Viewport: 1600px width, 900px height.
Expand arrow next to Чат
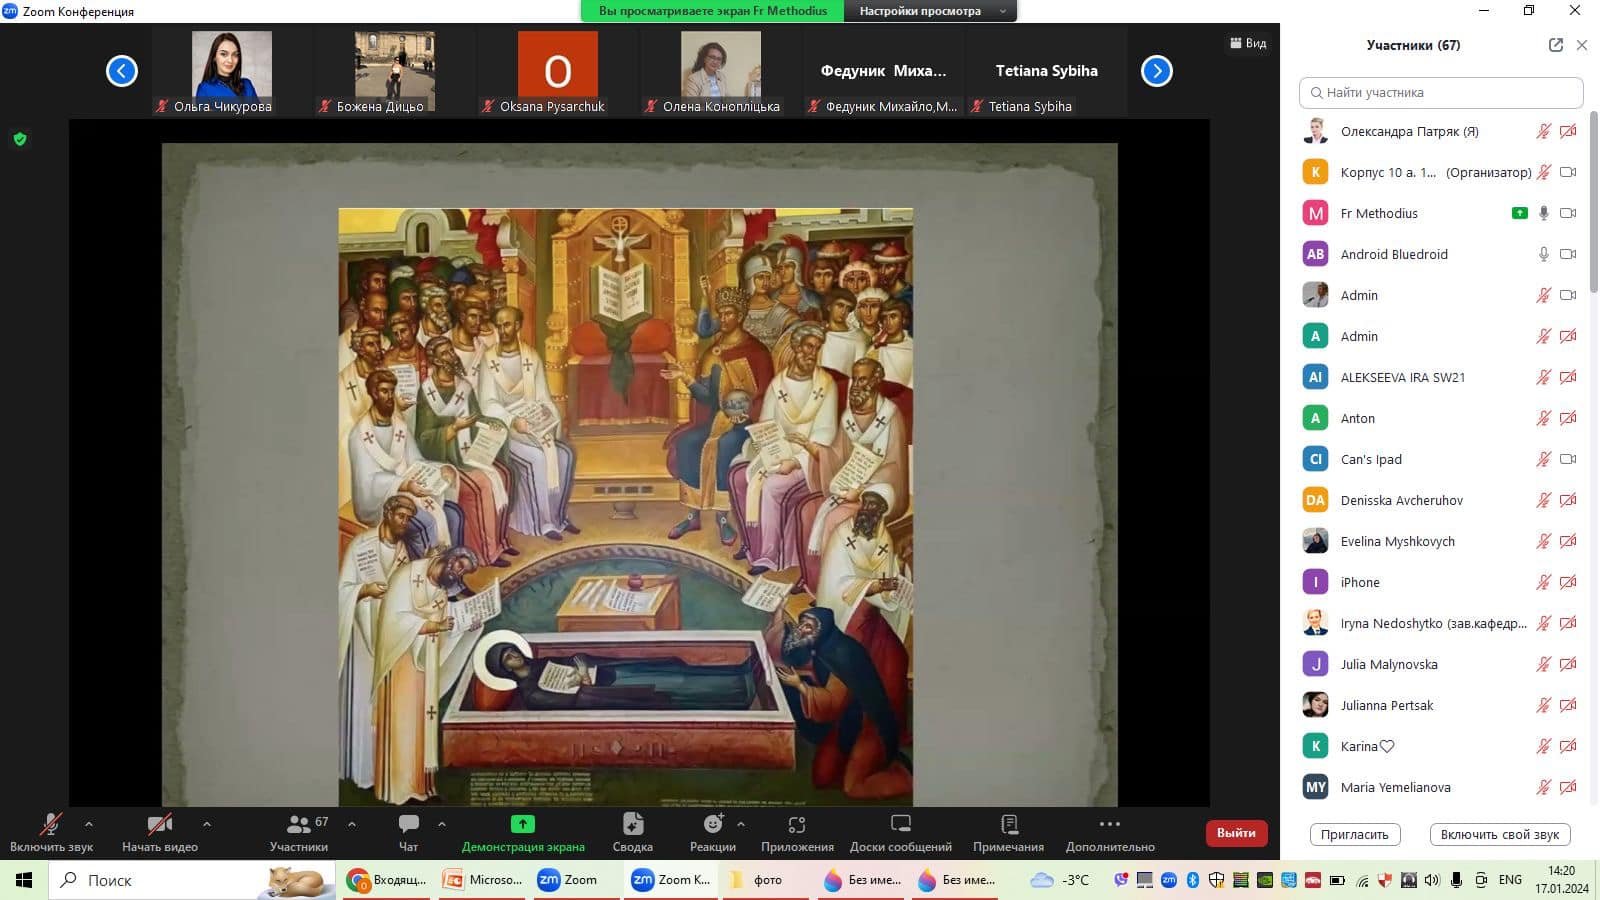pyautogui.click(x=442, y=824)
